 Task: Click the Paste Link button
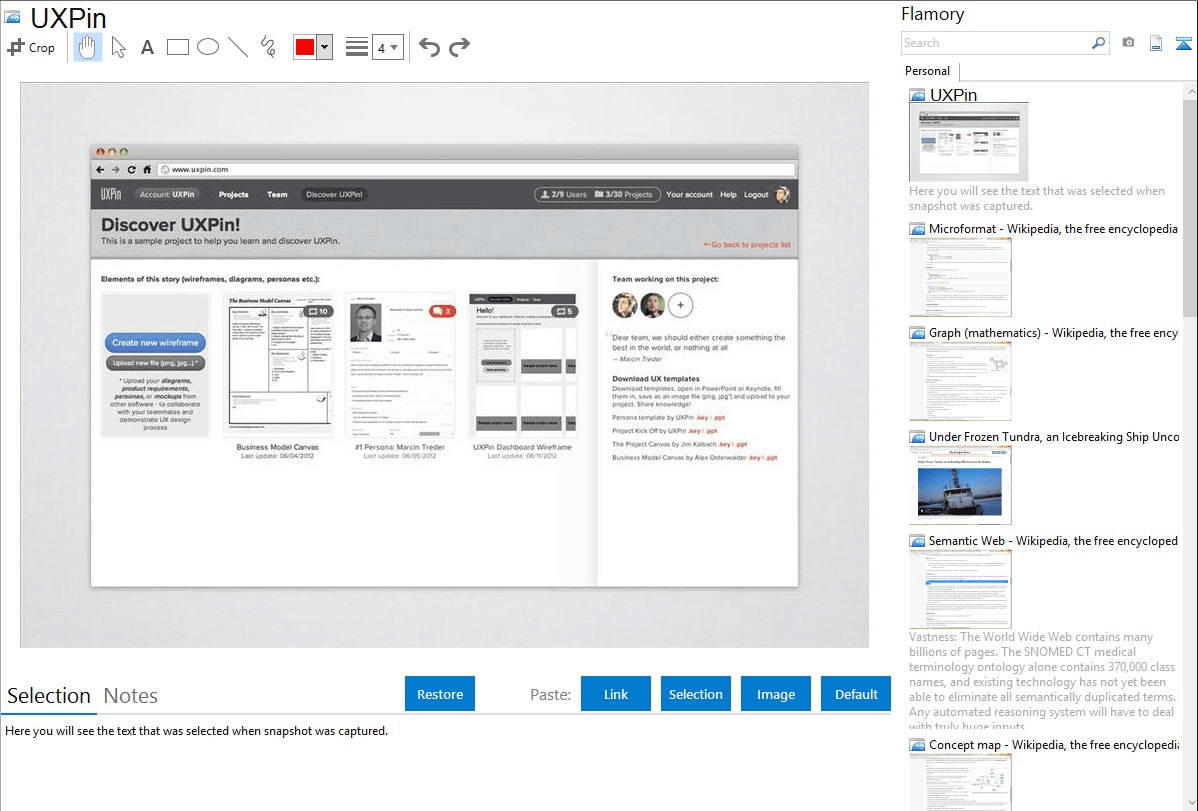(x=615, y=693)
